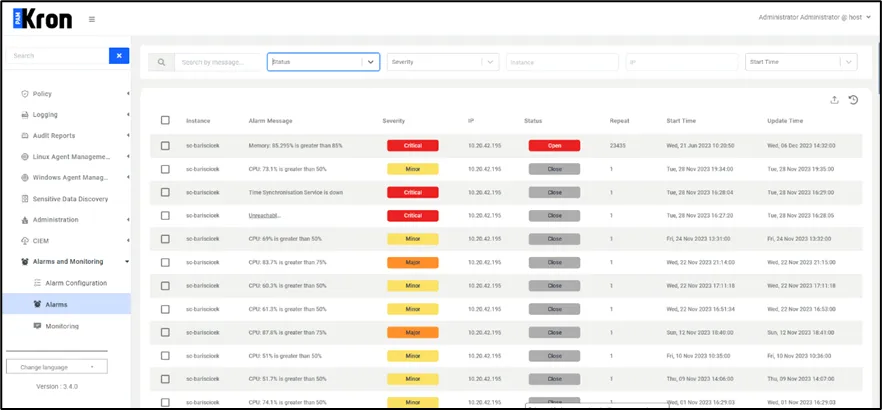Click the magnifier search icon
This screenshot has width=882, height=410.
point(161,62)
